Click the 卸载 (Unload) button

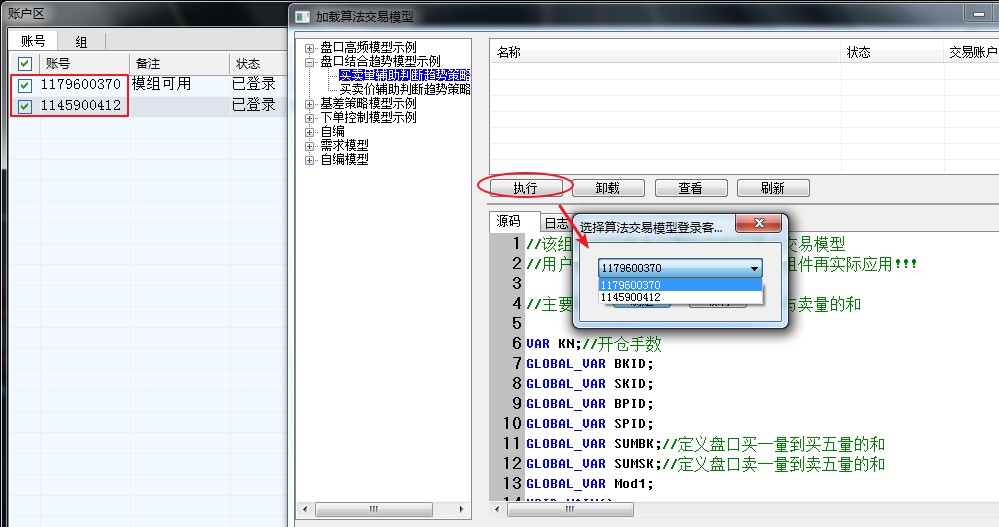point(608,188)
